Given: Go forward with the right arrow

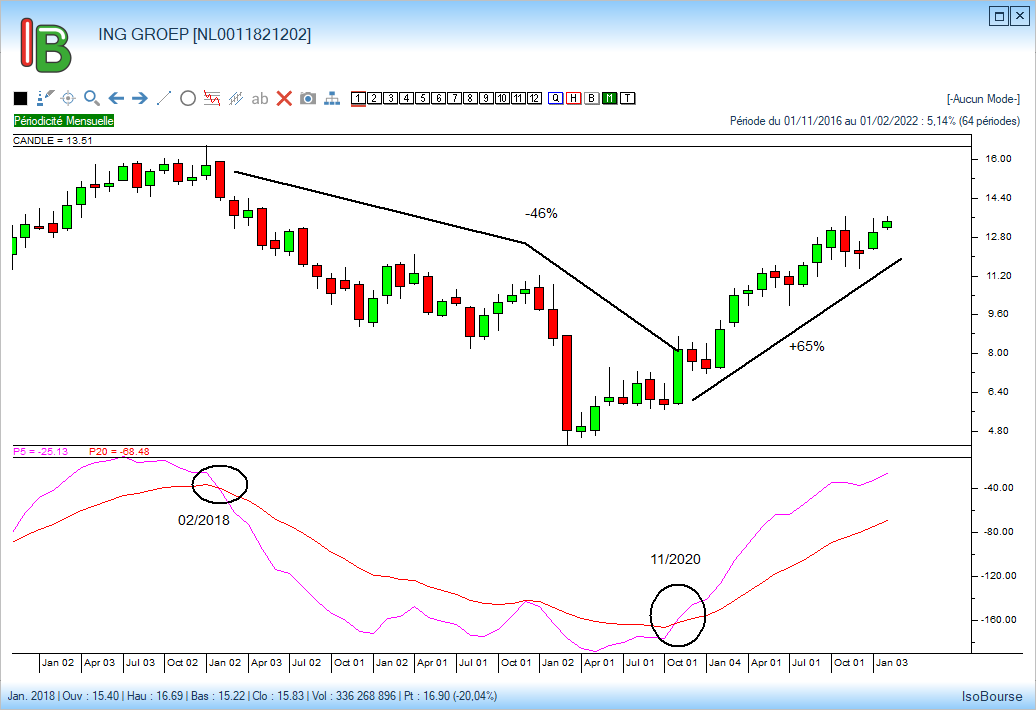Looking at the screenshot, I should click(139, 98).
